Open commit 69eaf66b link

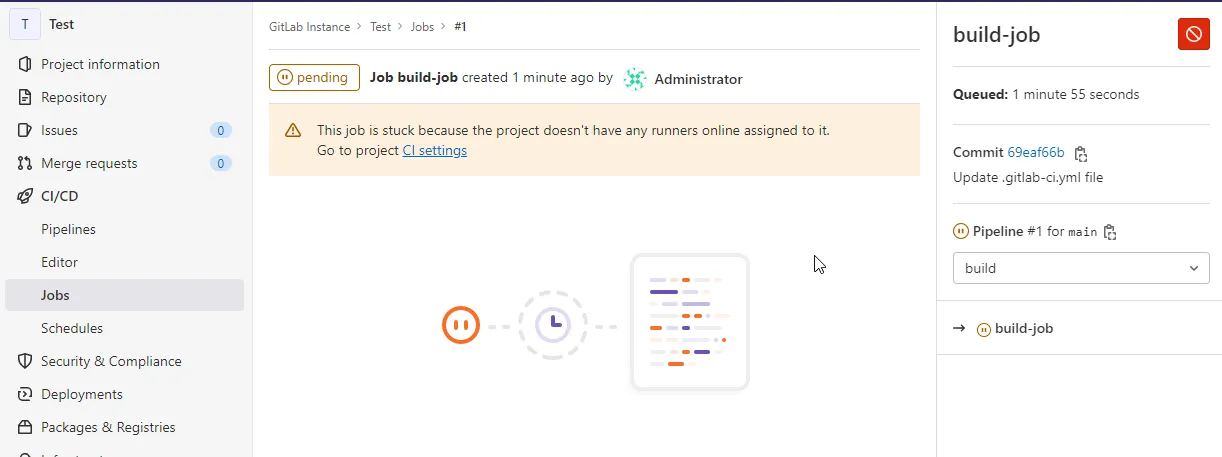(1035, 153)
